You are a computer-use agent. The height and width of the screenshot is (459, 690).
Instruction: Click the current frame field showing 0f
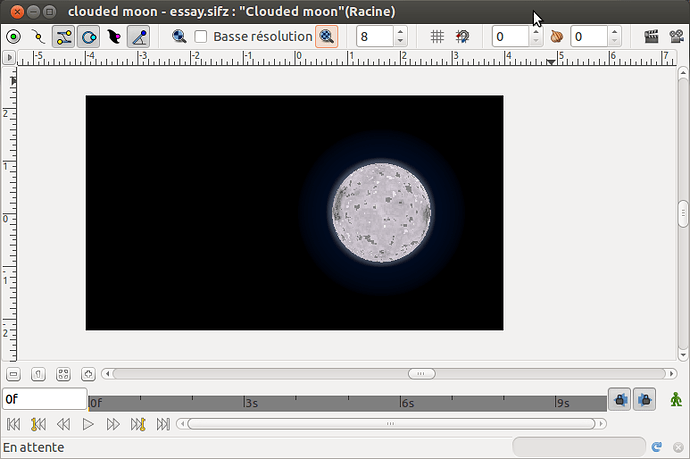tap(44, 399)
